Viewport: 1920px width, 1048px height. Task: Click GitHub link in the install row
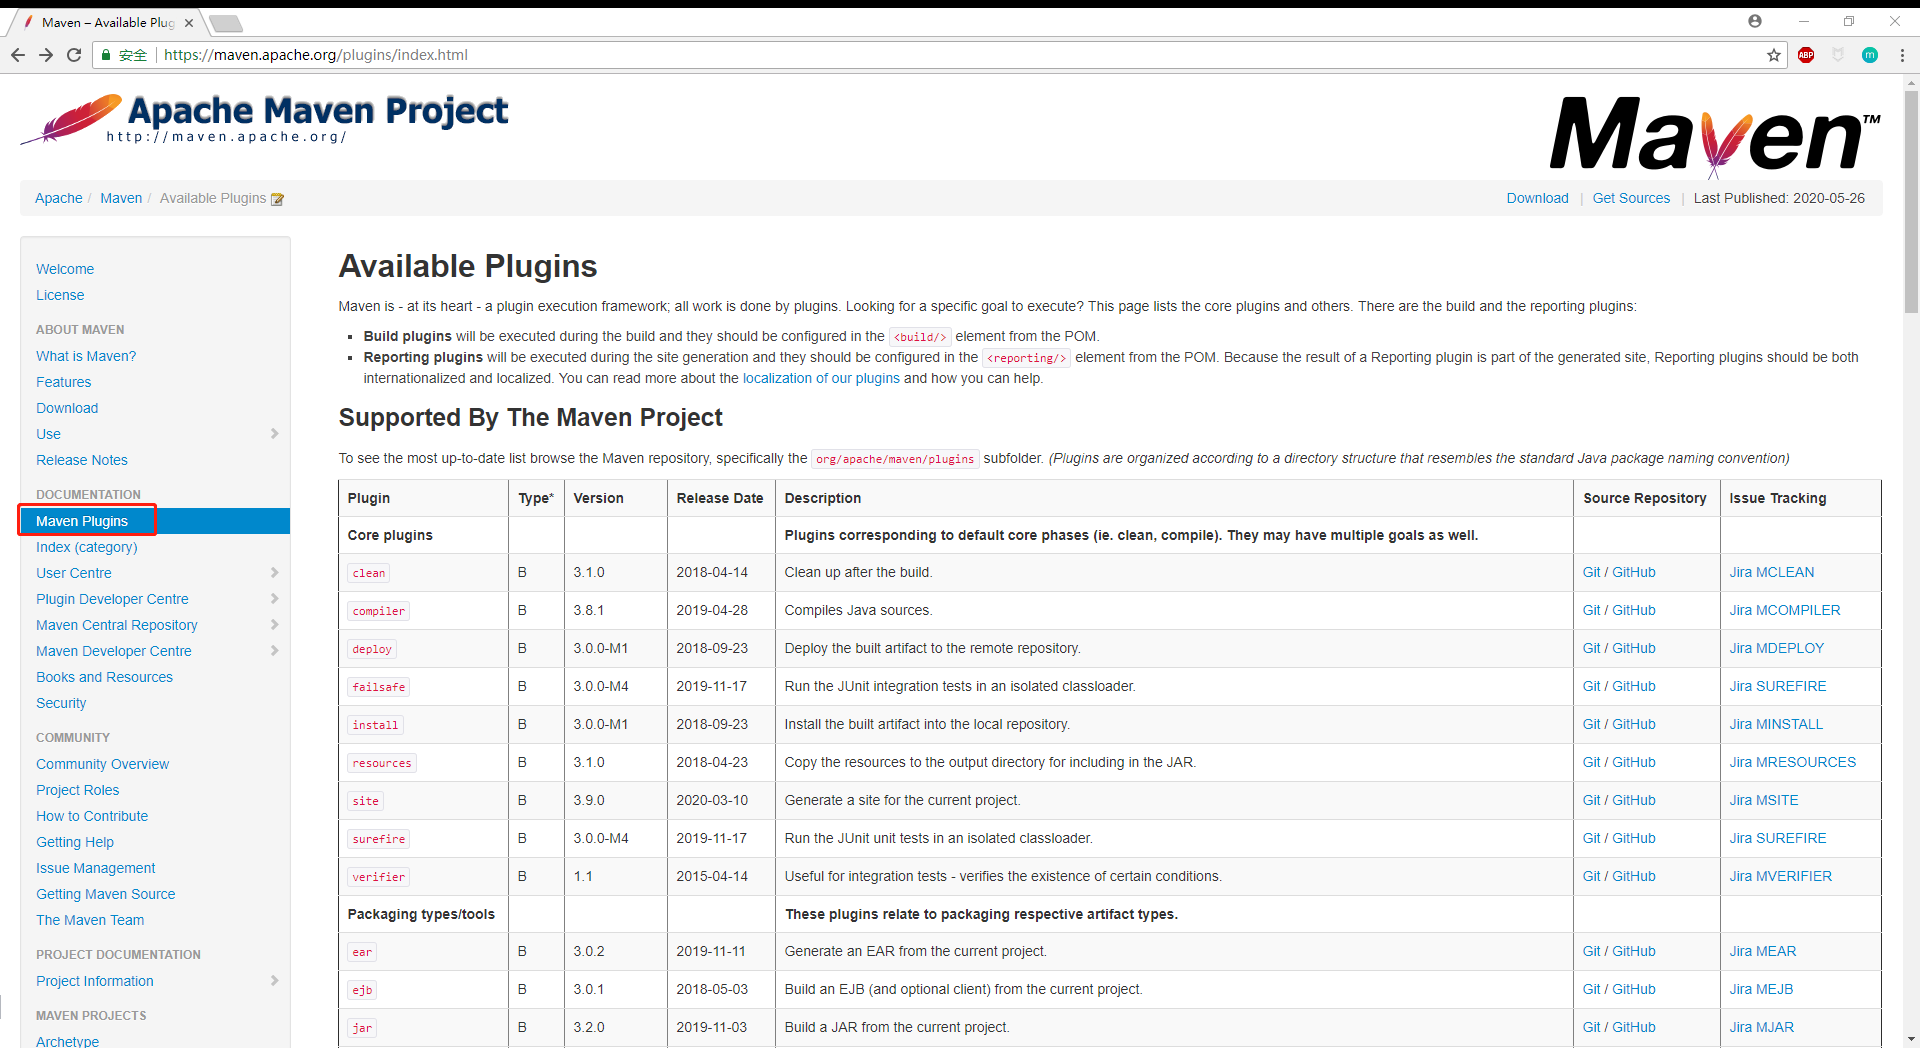(1634, 724)
